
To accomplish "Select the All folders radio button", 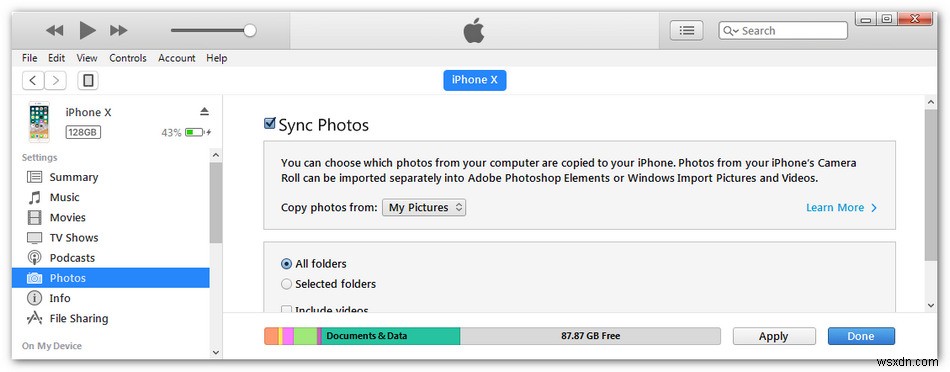I will click(287, 264).
